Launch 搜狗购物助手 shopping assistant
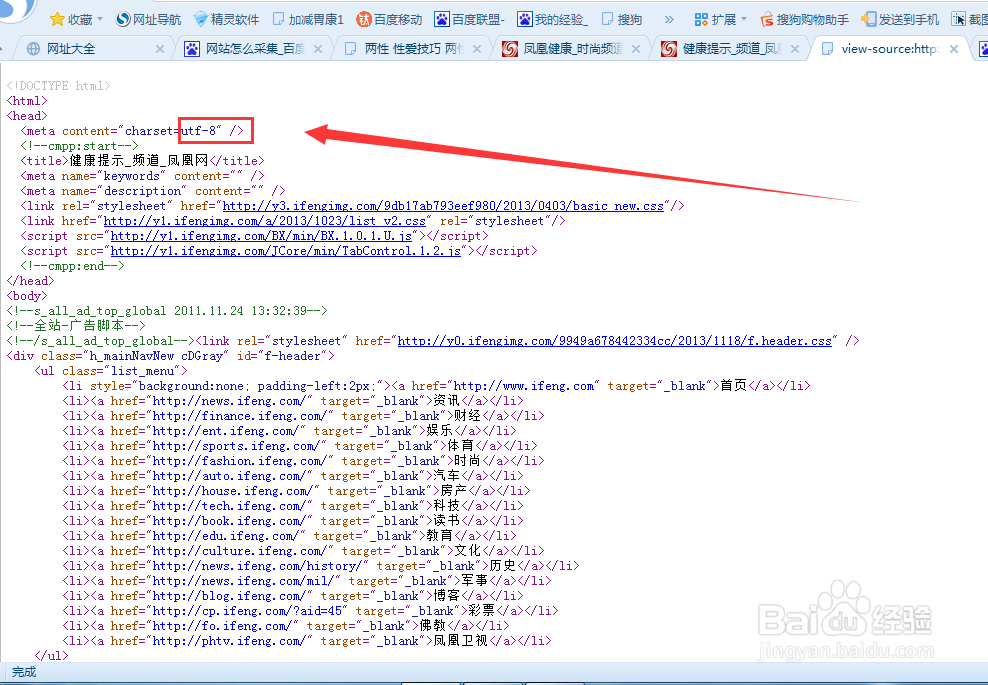 [x=805, y=20]
